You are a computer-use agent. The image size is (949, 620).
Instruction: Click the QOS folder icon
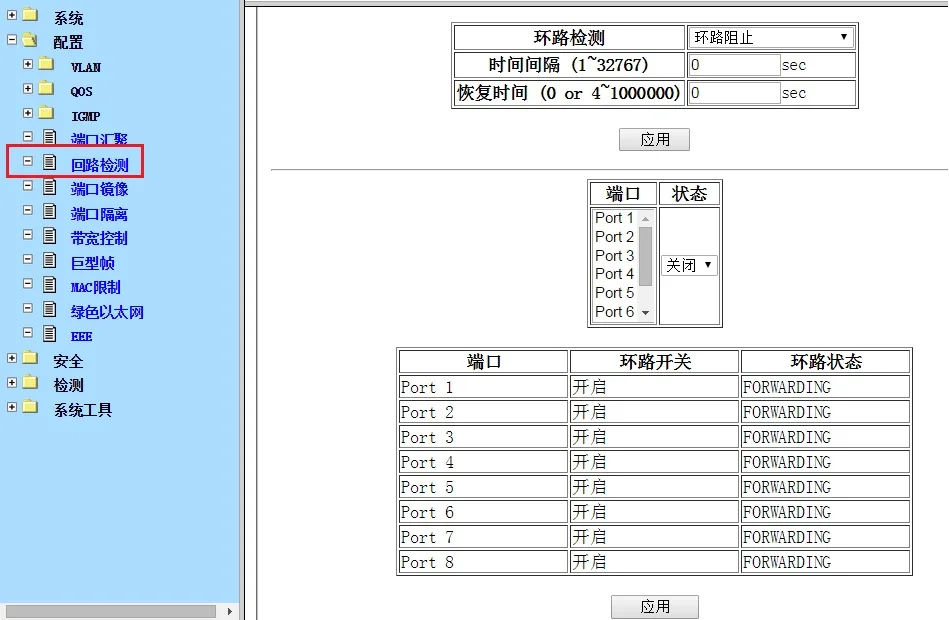tap(47, 88)
